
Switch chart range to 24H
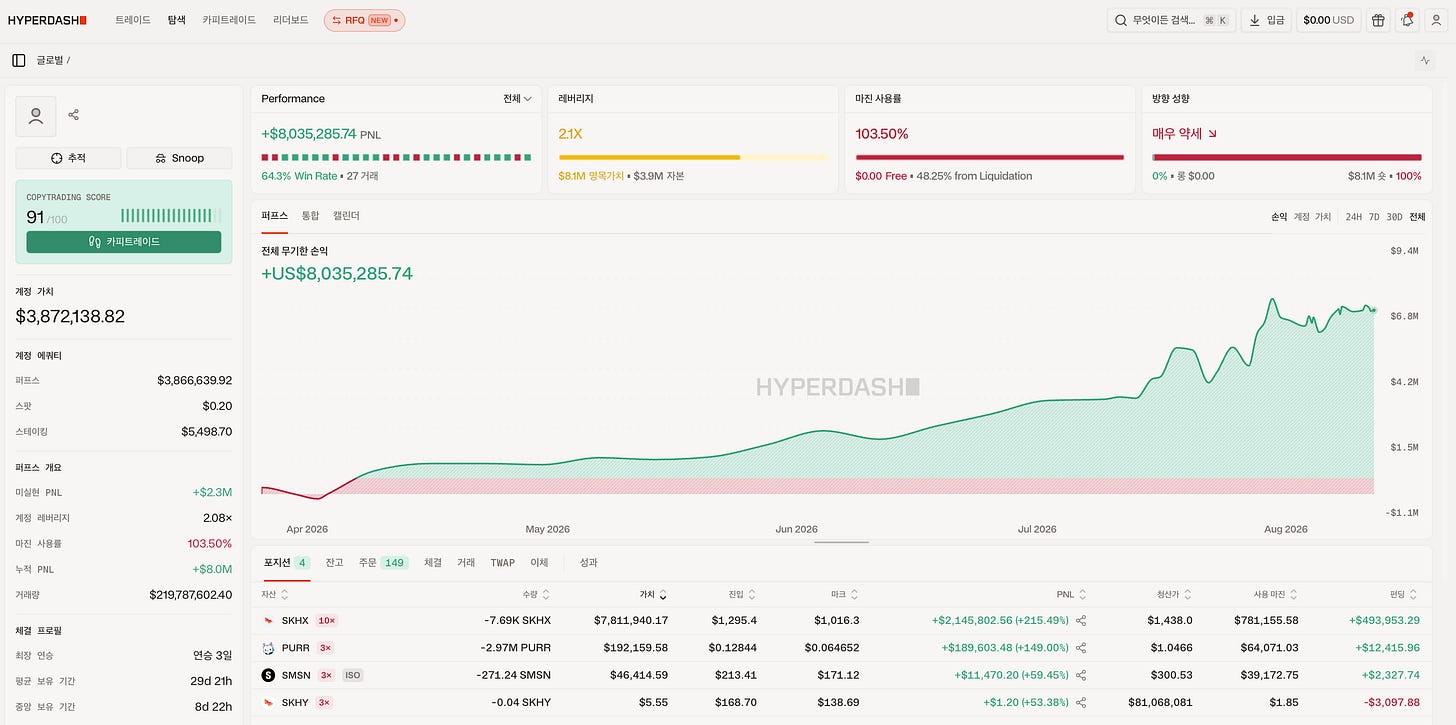pyautogui.click(x=1353, y=217)
